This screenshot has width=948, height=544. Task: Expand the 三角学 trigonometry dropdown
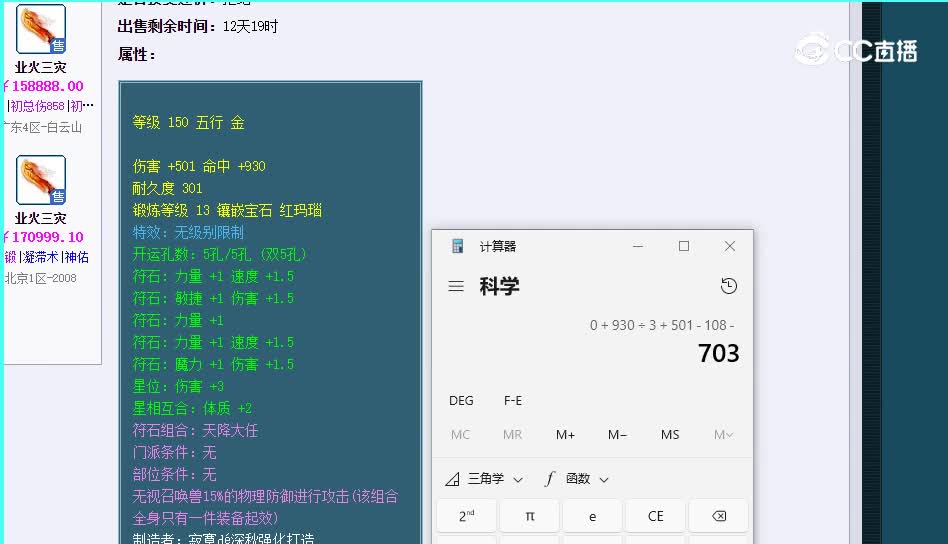(485, 479)
